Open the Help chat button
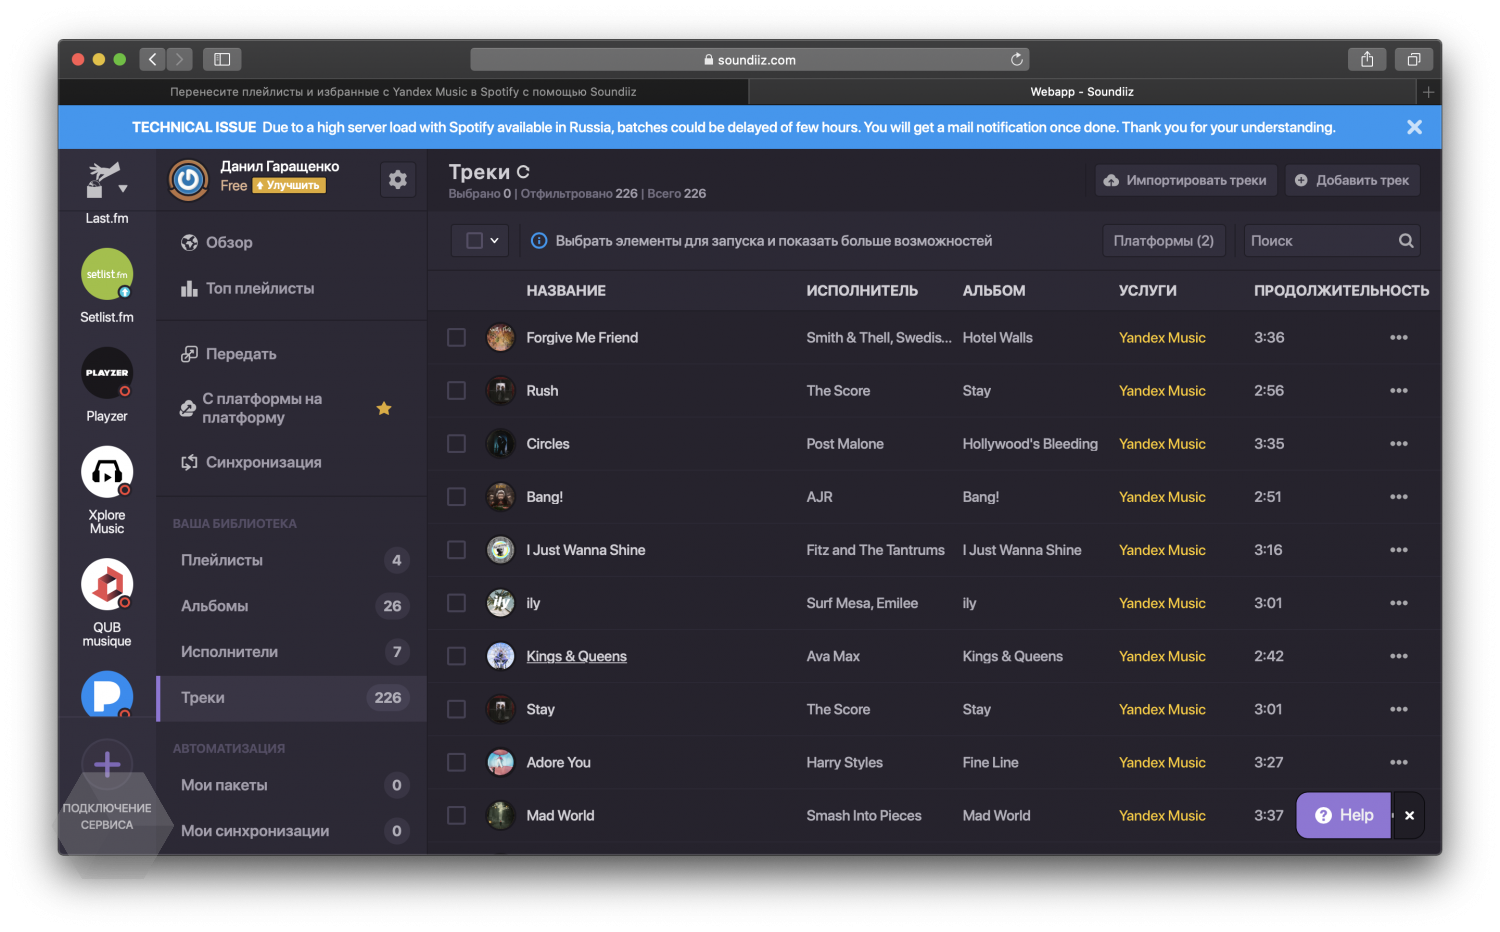Screen dimensions: 1500x932 pos(1343,815)
